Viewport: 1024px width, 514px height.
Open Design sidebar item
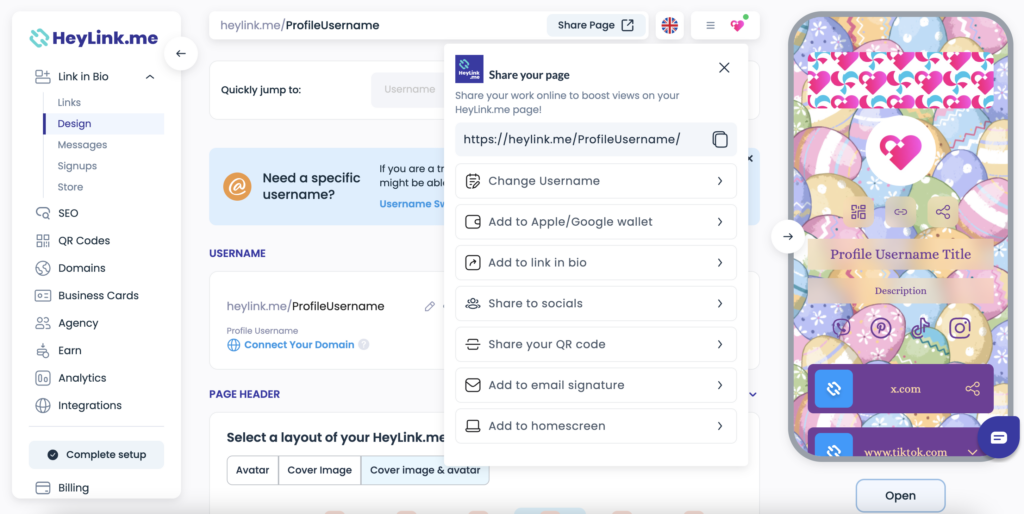[x=103, y=123]
